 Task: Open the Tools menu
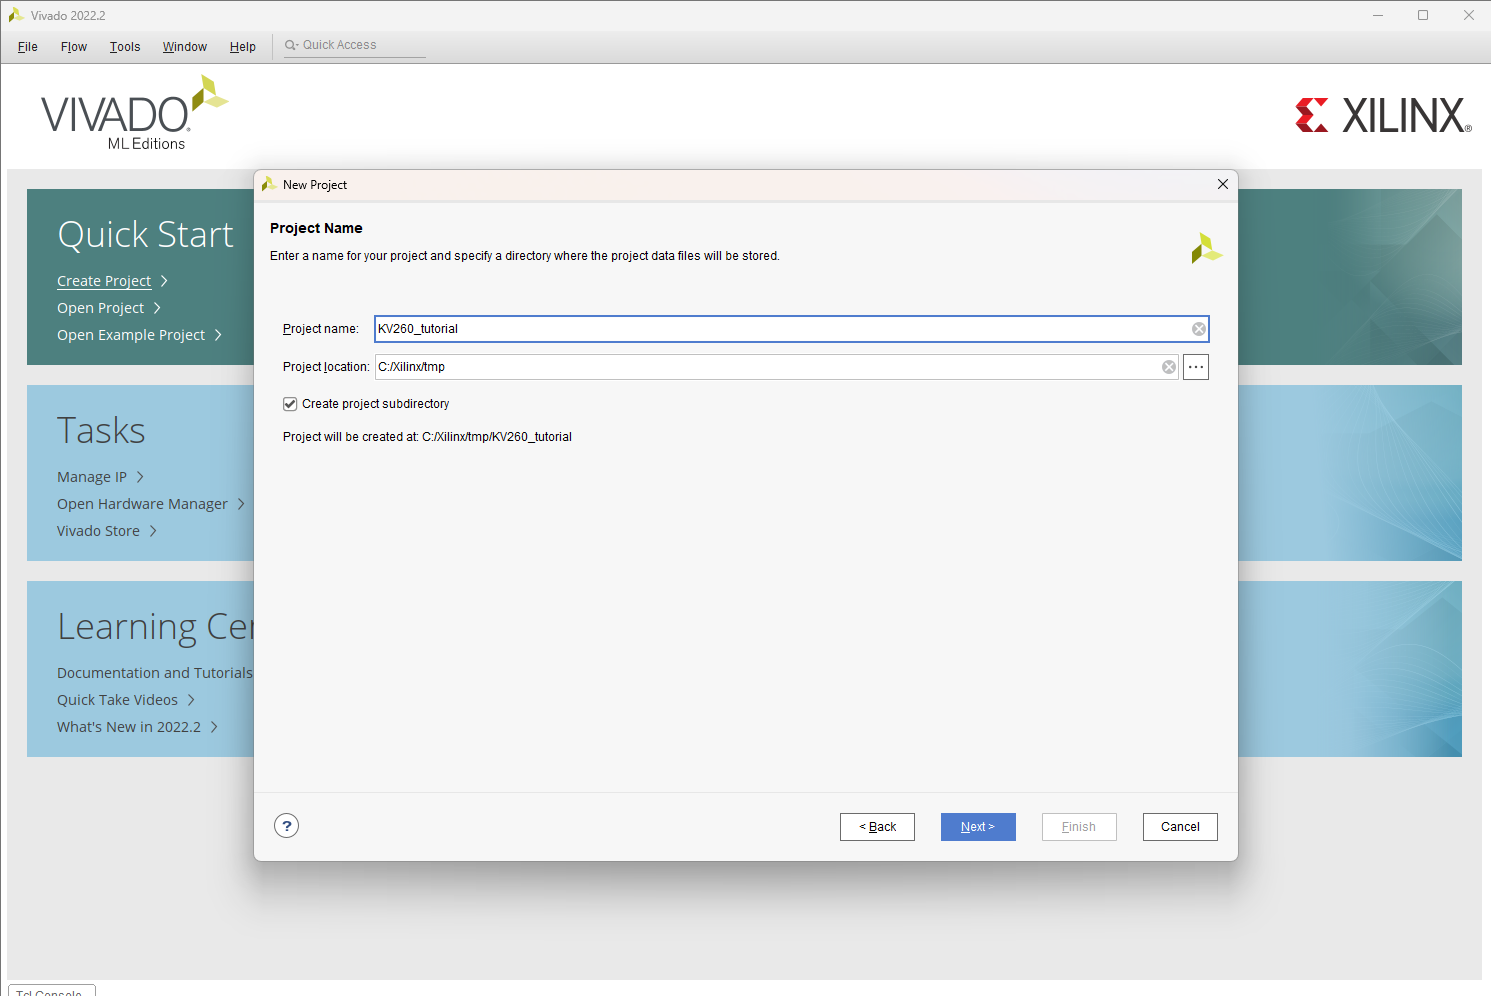(x=125, y=47)
